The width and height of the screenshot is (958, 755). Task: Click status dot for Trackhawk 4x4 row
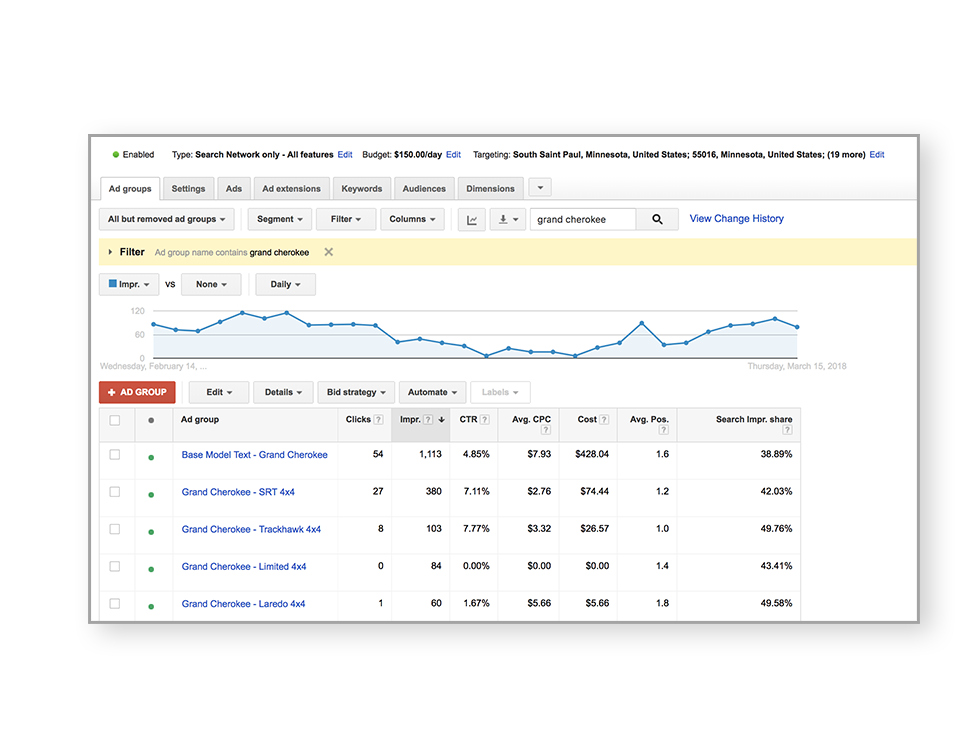(151, 532)
